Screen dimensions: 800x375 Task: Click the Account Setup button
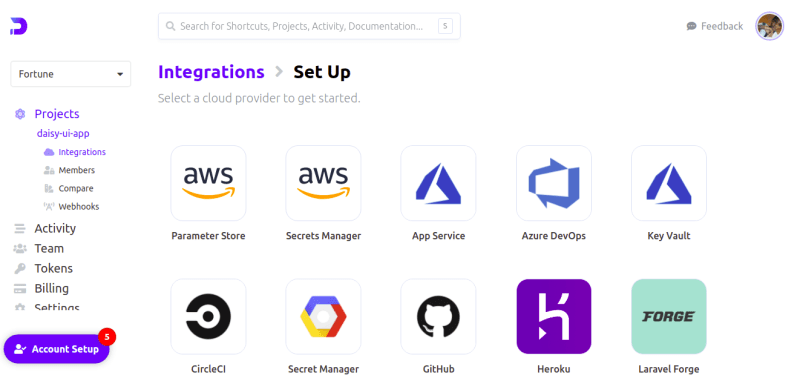tap(57, 349)
